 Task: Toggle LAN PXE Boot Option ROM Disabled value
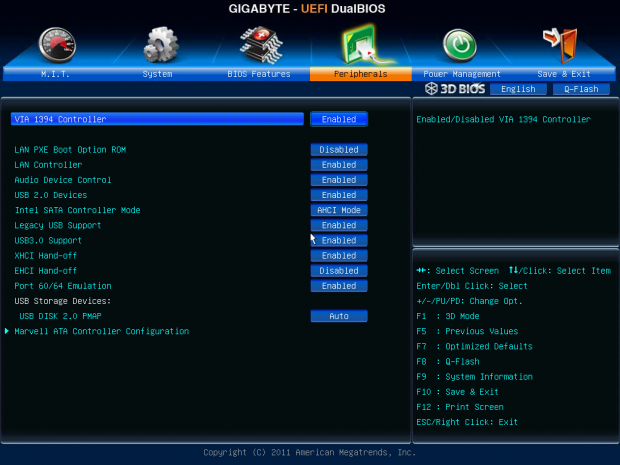(x=339, y=150)
